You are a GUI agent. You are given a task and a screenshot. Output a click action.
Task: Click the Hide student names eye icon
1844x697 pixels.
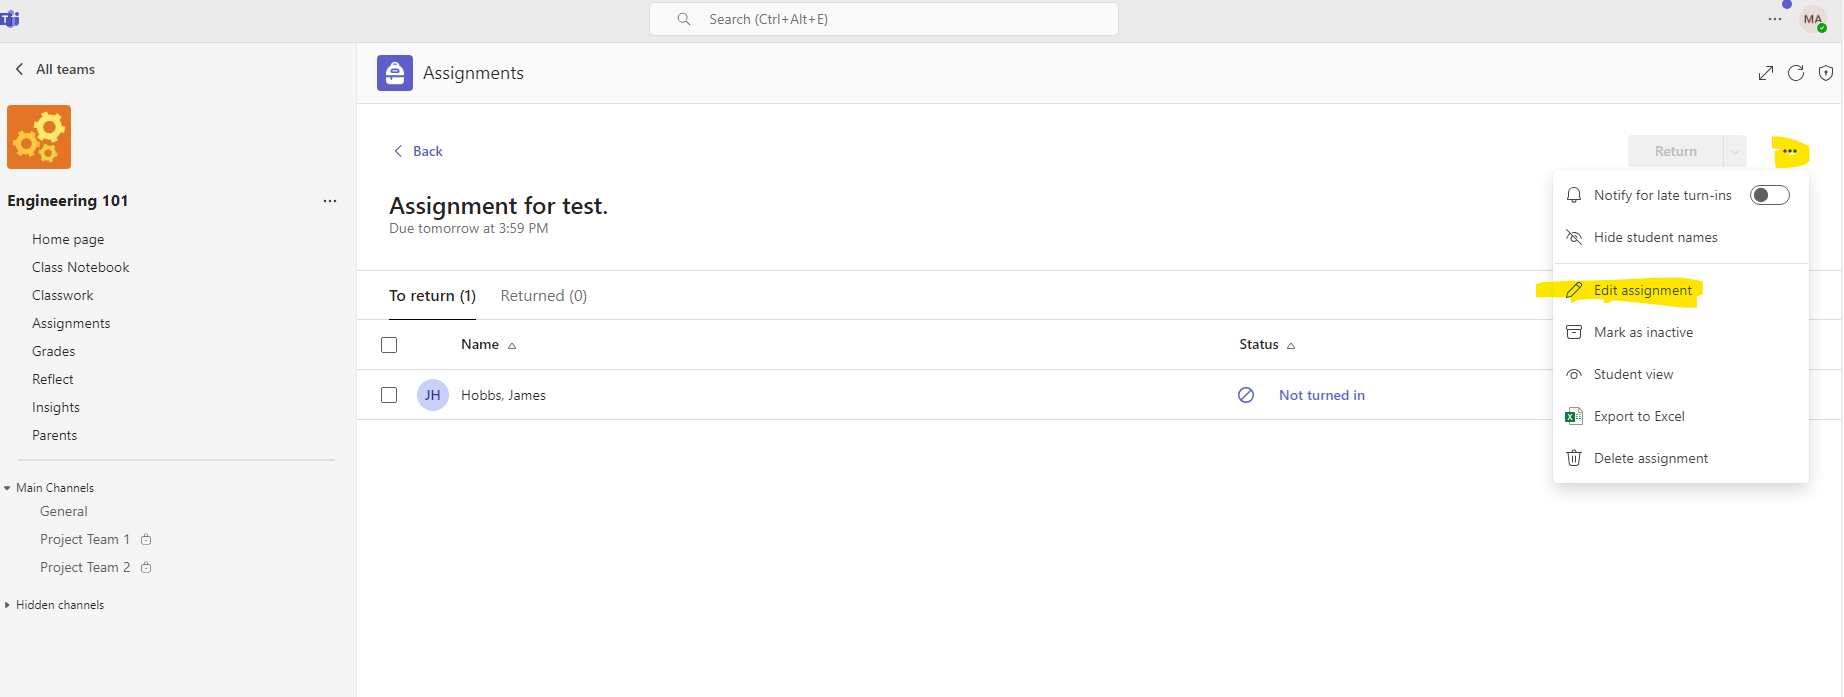pos(1574,237)
